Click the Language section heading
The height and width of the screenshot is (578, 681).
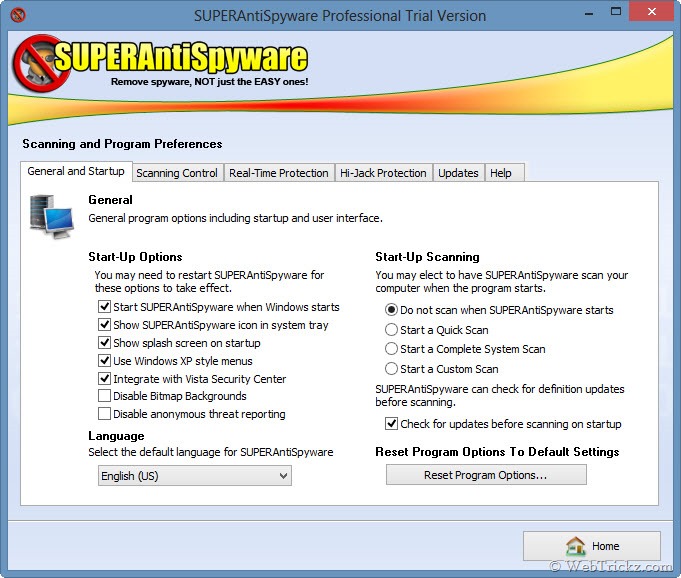pyautogui.click(x=116, y=436)
